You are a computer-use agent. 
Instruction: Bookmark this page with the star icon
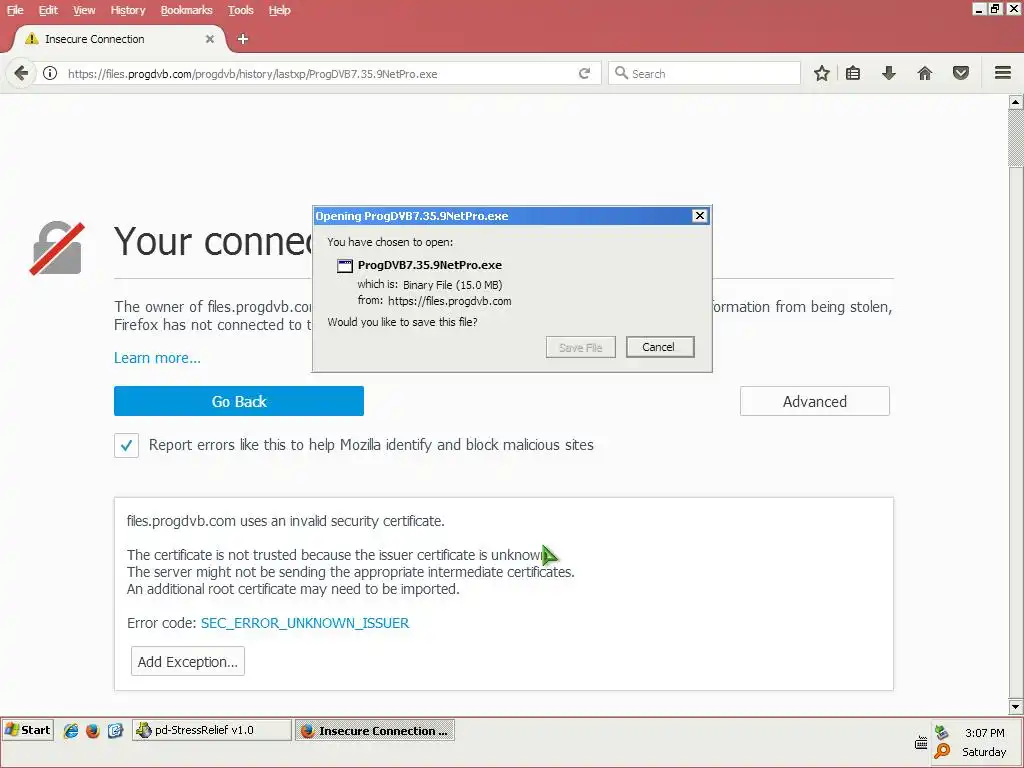(x=822, y=73)
